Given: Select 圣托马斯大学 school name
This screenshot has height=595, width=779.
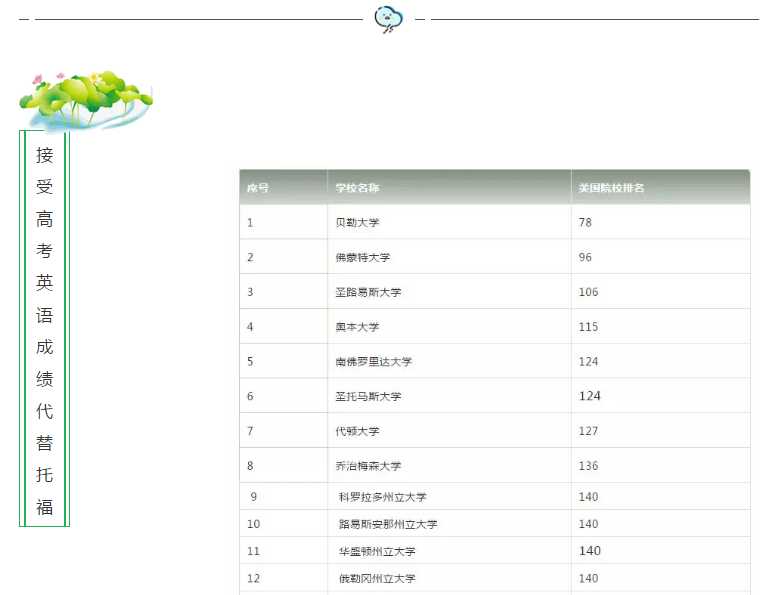Looking at the screenshot, I should 368,397.
